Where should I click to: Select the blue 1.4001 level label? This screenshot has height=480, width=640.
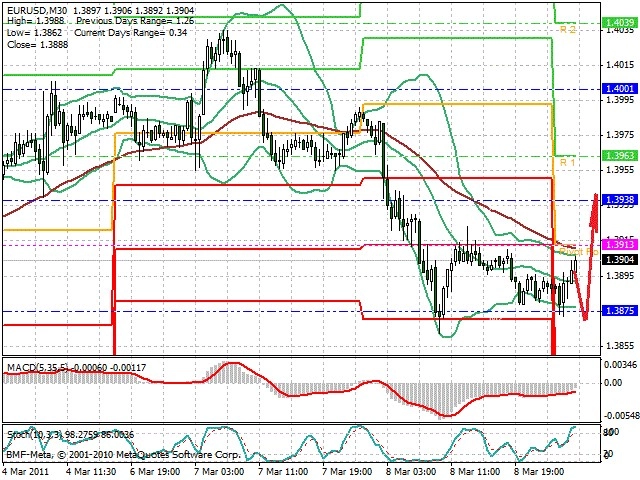click(620, 89)
